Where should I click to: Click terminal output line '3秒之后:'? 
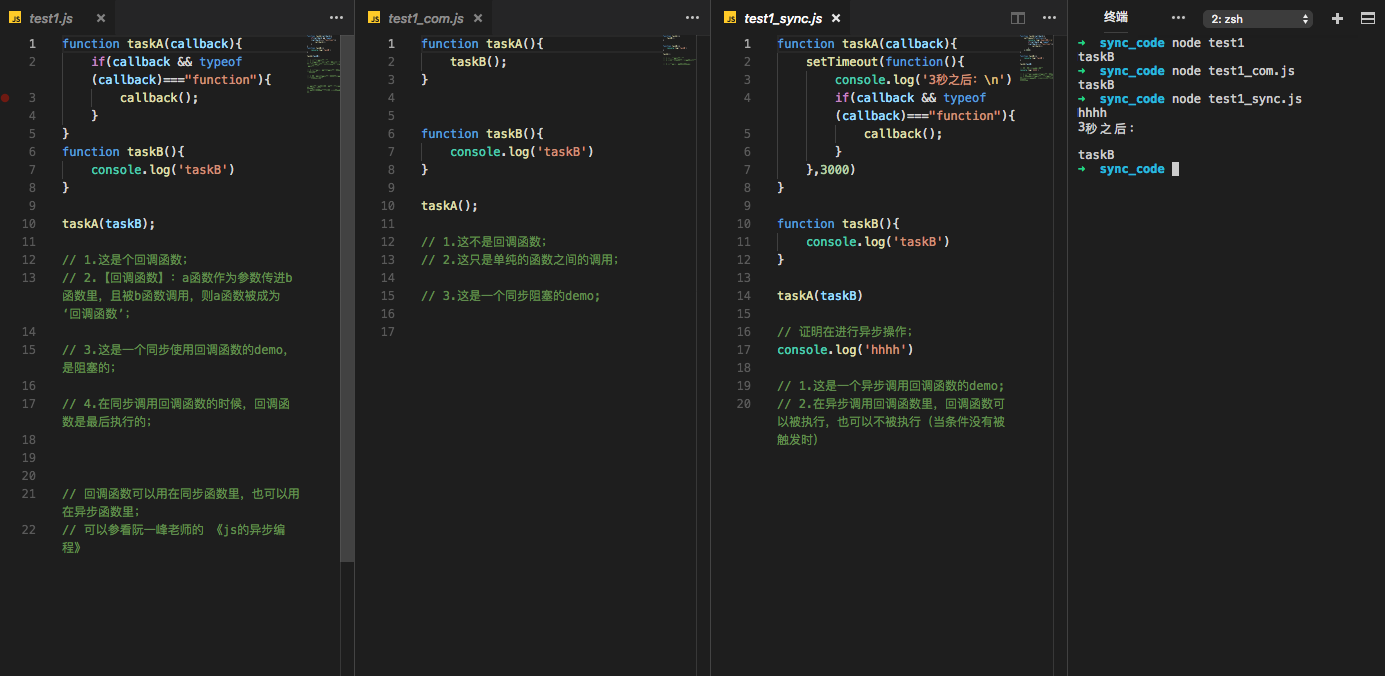coord(1107,128)
